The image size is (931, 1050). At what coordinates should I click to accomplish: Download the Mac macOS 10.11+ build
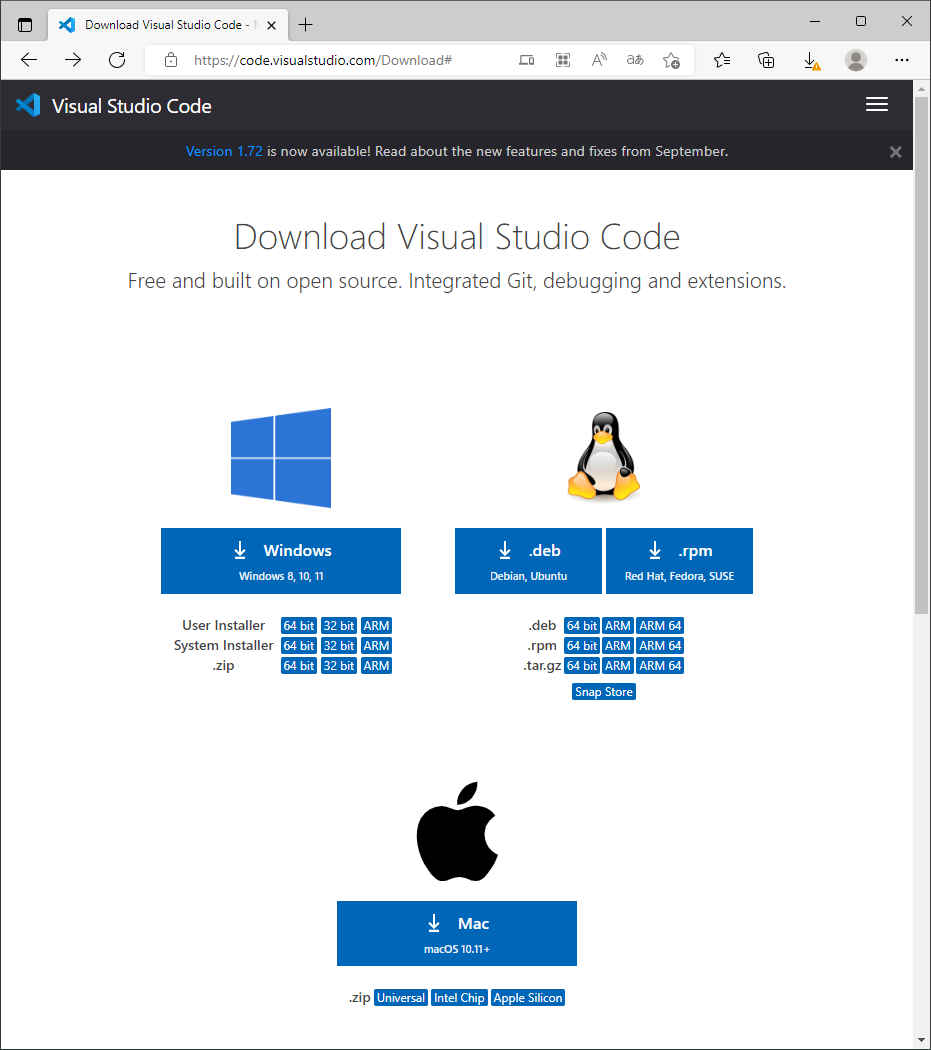tap(457, 933)
